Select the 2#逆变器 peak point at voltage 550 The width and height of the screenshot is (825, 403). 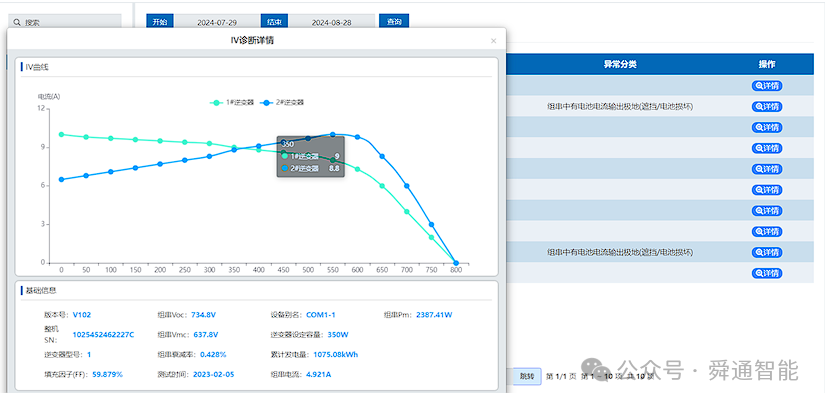pyautogui.click(x=333, y=135)
